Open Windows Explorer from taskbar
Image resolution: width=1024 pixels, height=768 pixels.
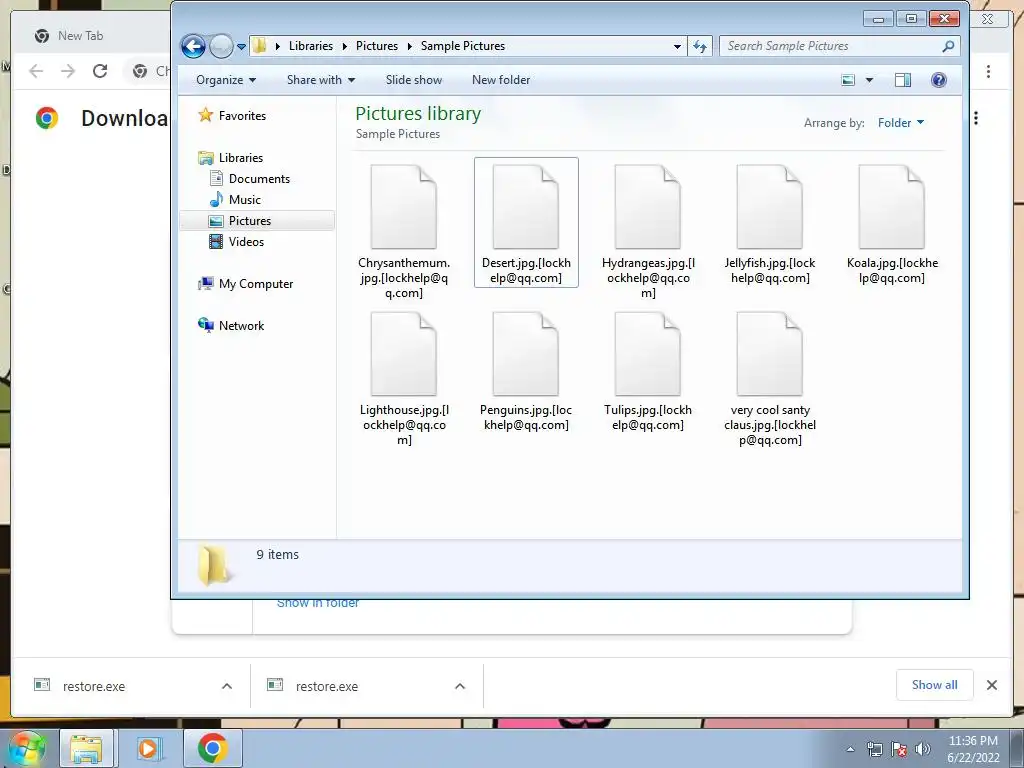(x=86, y=748)
